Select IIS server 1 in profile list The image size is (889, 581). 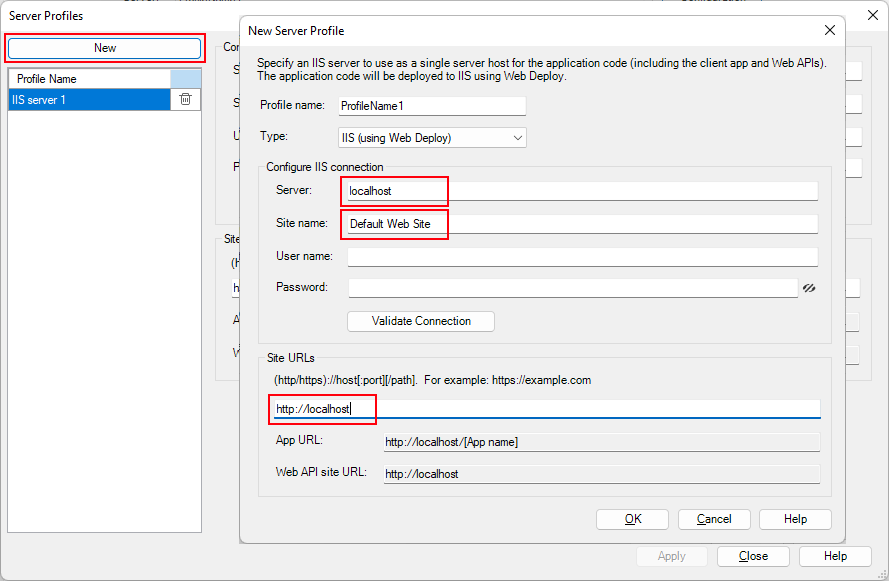[x=89, y=99]
